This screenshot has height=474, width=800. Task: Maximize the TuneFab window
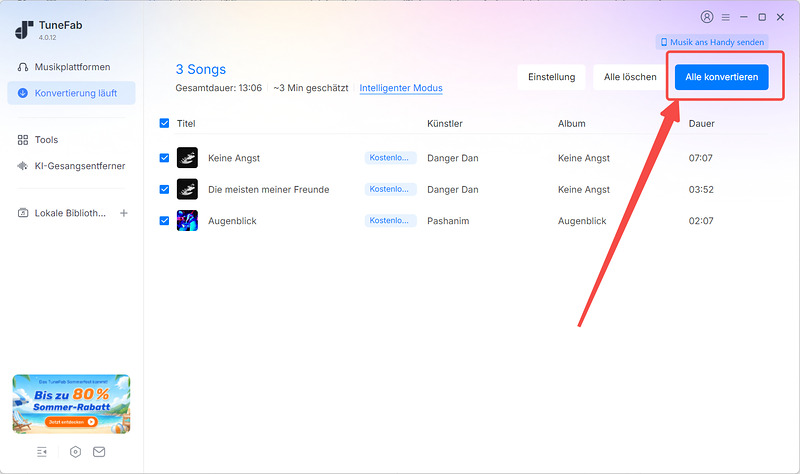(762, 17)
